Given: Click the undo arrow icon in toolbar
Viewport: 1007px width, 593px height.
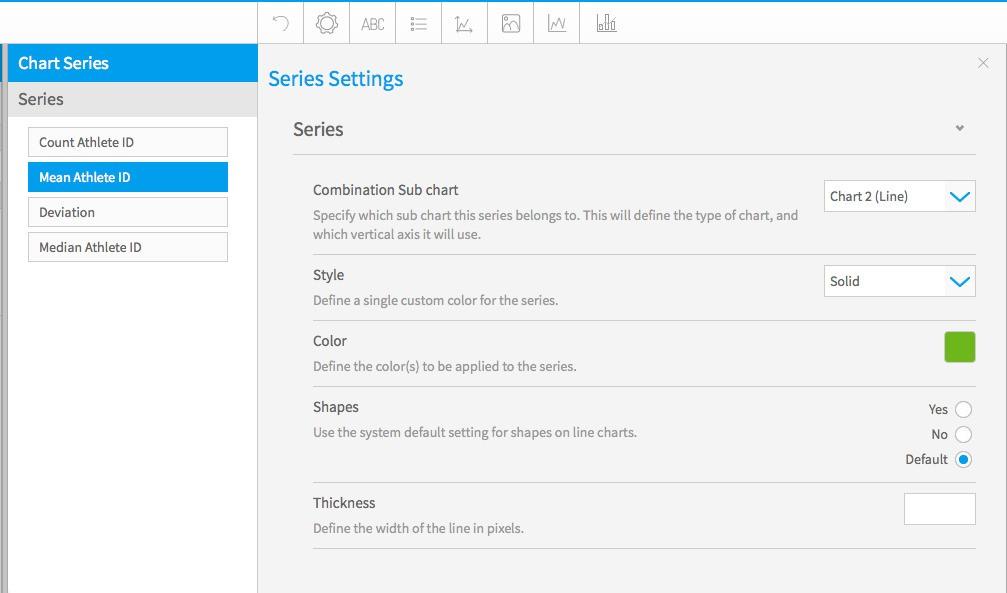Looking at the screenshot, I should pyautogui.click(x=281, y=24).
